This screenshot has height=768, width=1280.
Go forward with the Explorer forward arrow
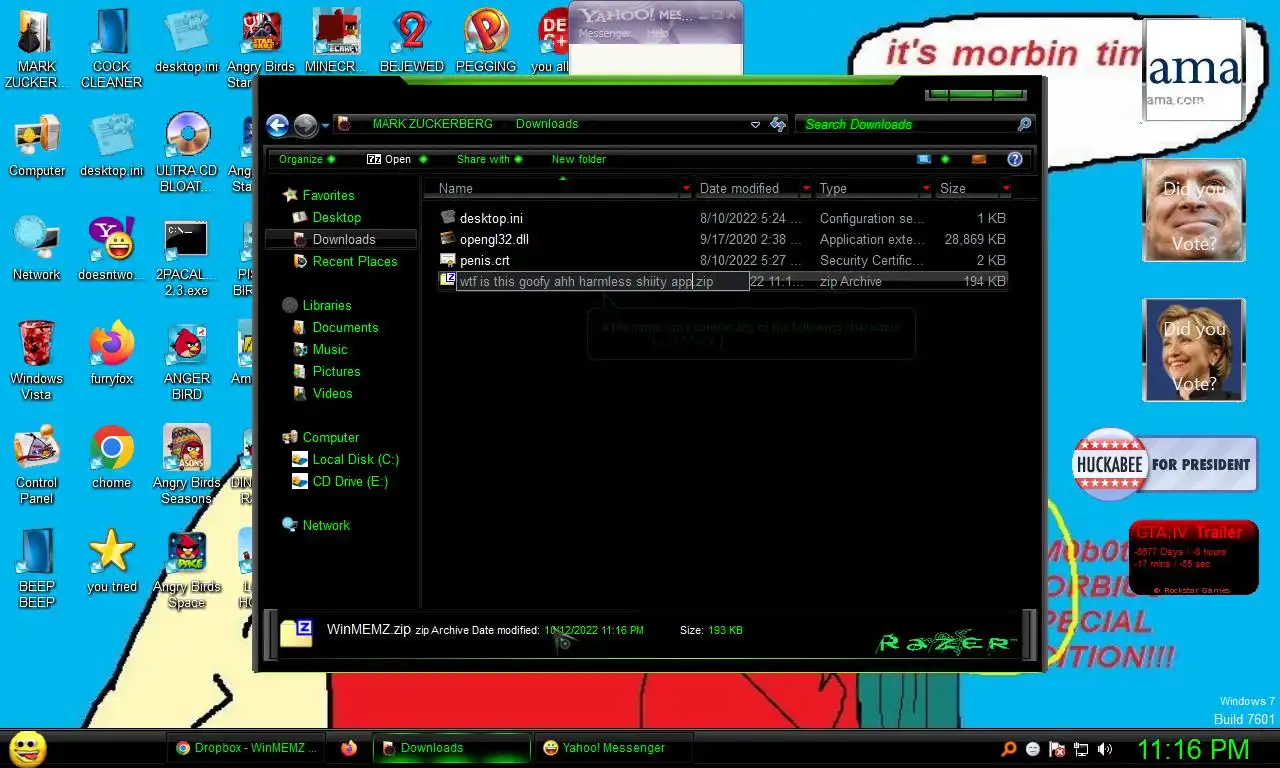click(305, 125)
